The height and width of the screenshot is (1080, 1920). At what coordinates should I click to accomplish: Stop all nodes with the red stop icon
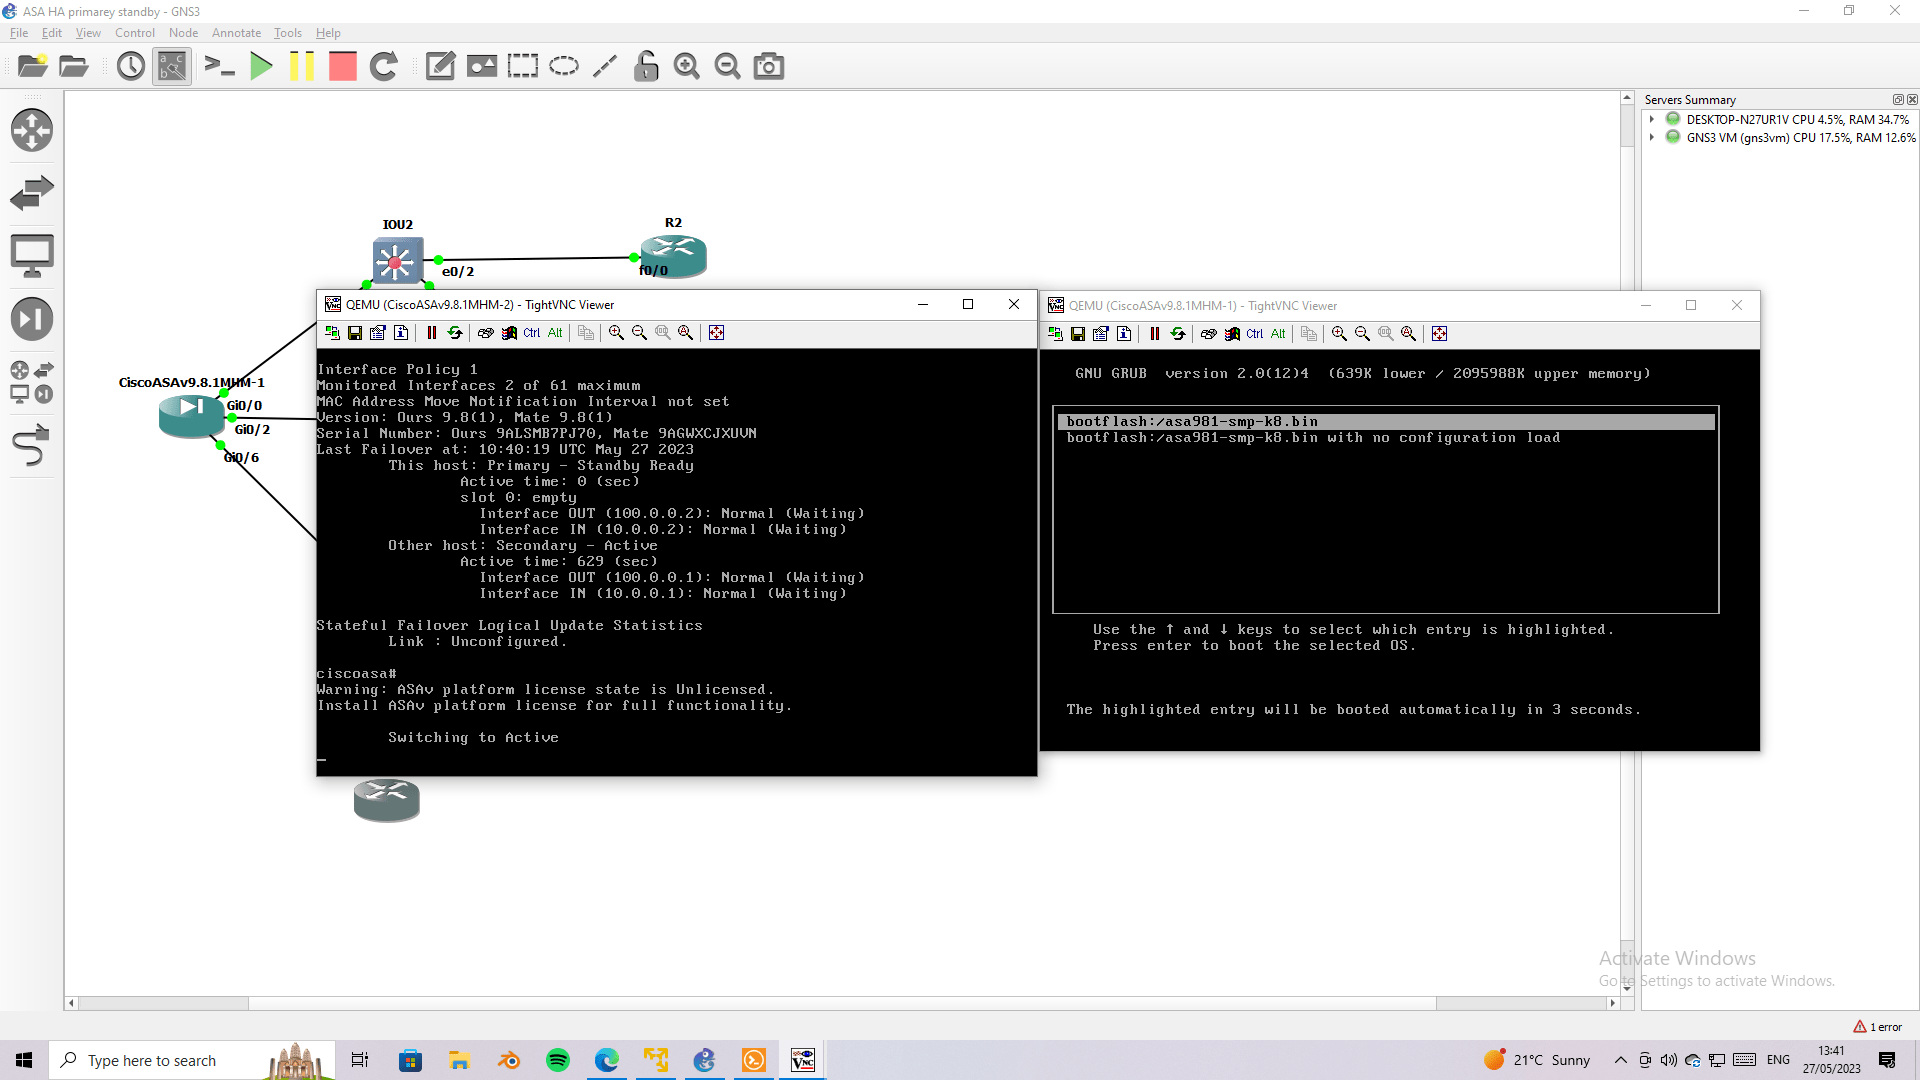[342, 66]
